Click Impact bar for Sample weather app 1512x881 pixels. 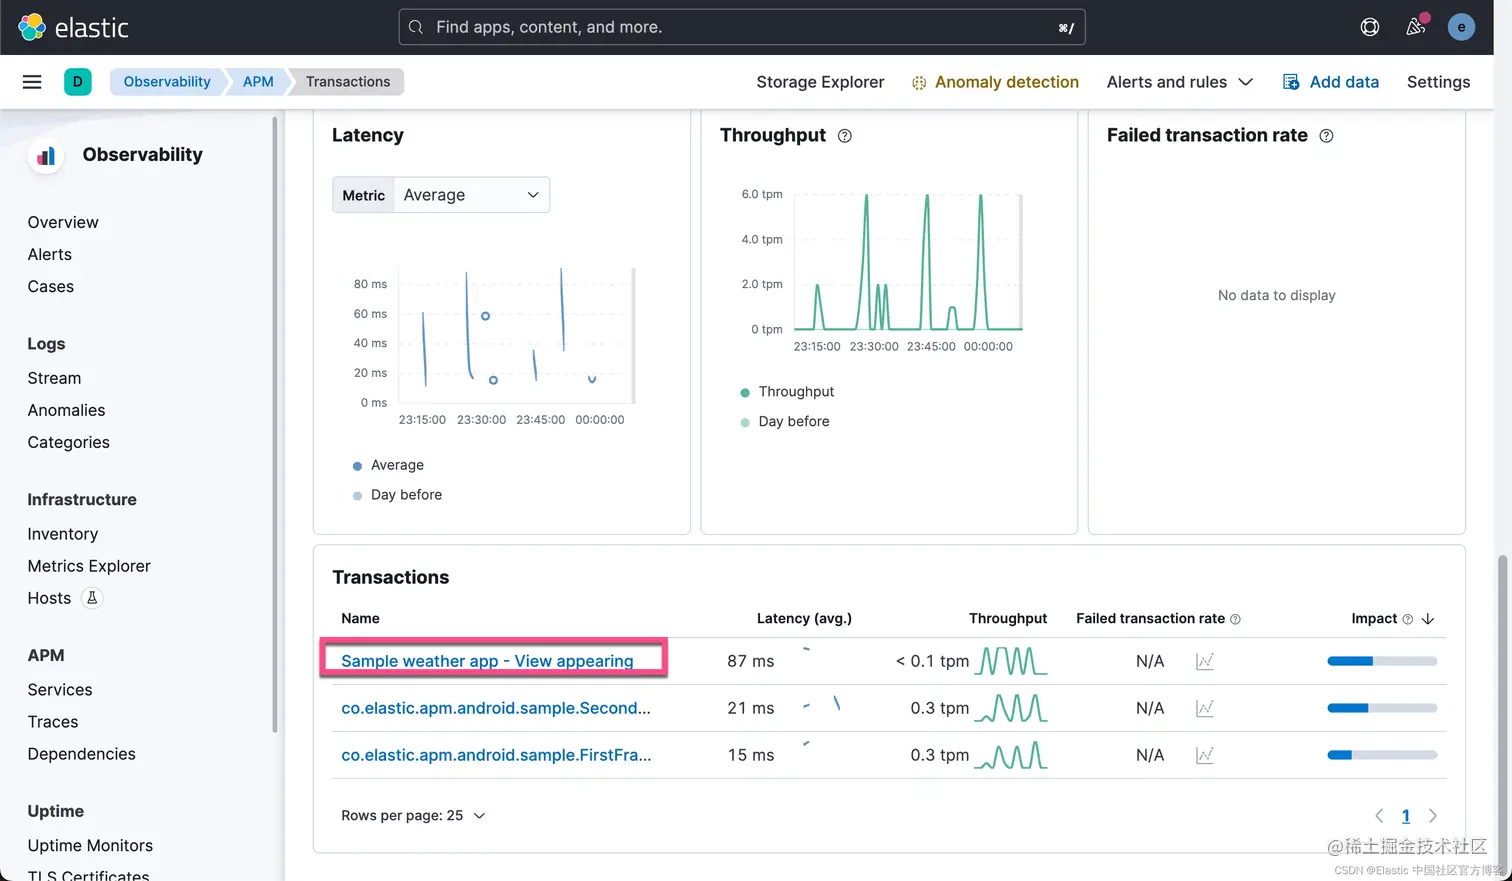[1382, 661]
